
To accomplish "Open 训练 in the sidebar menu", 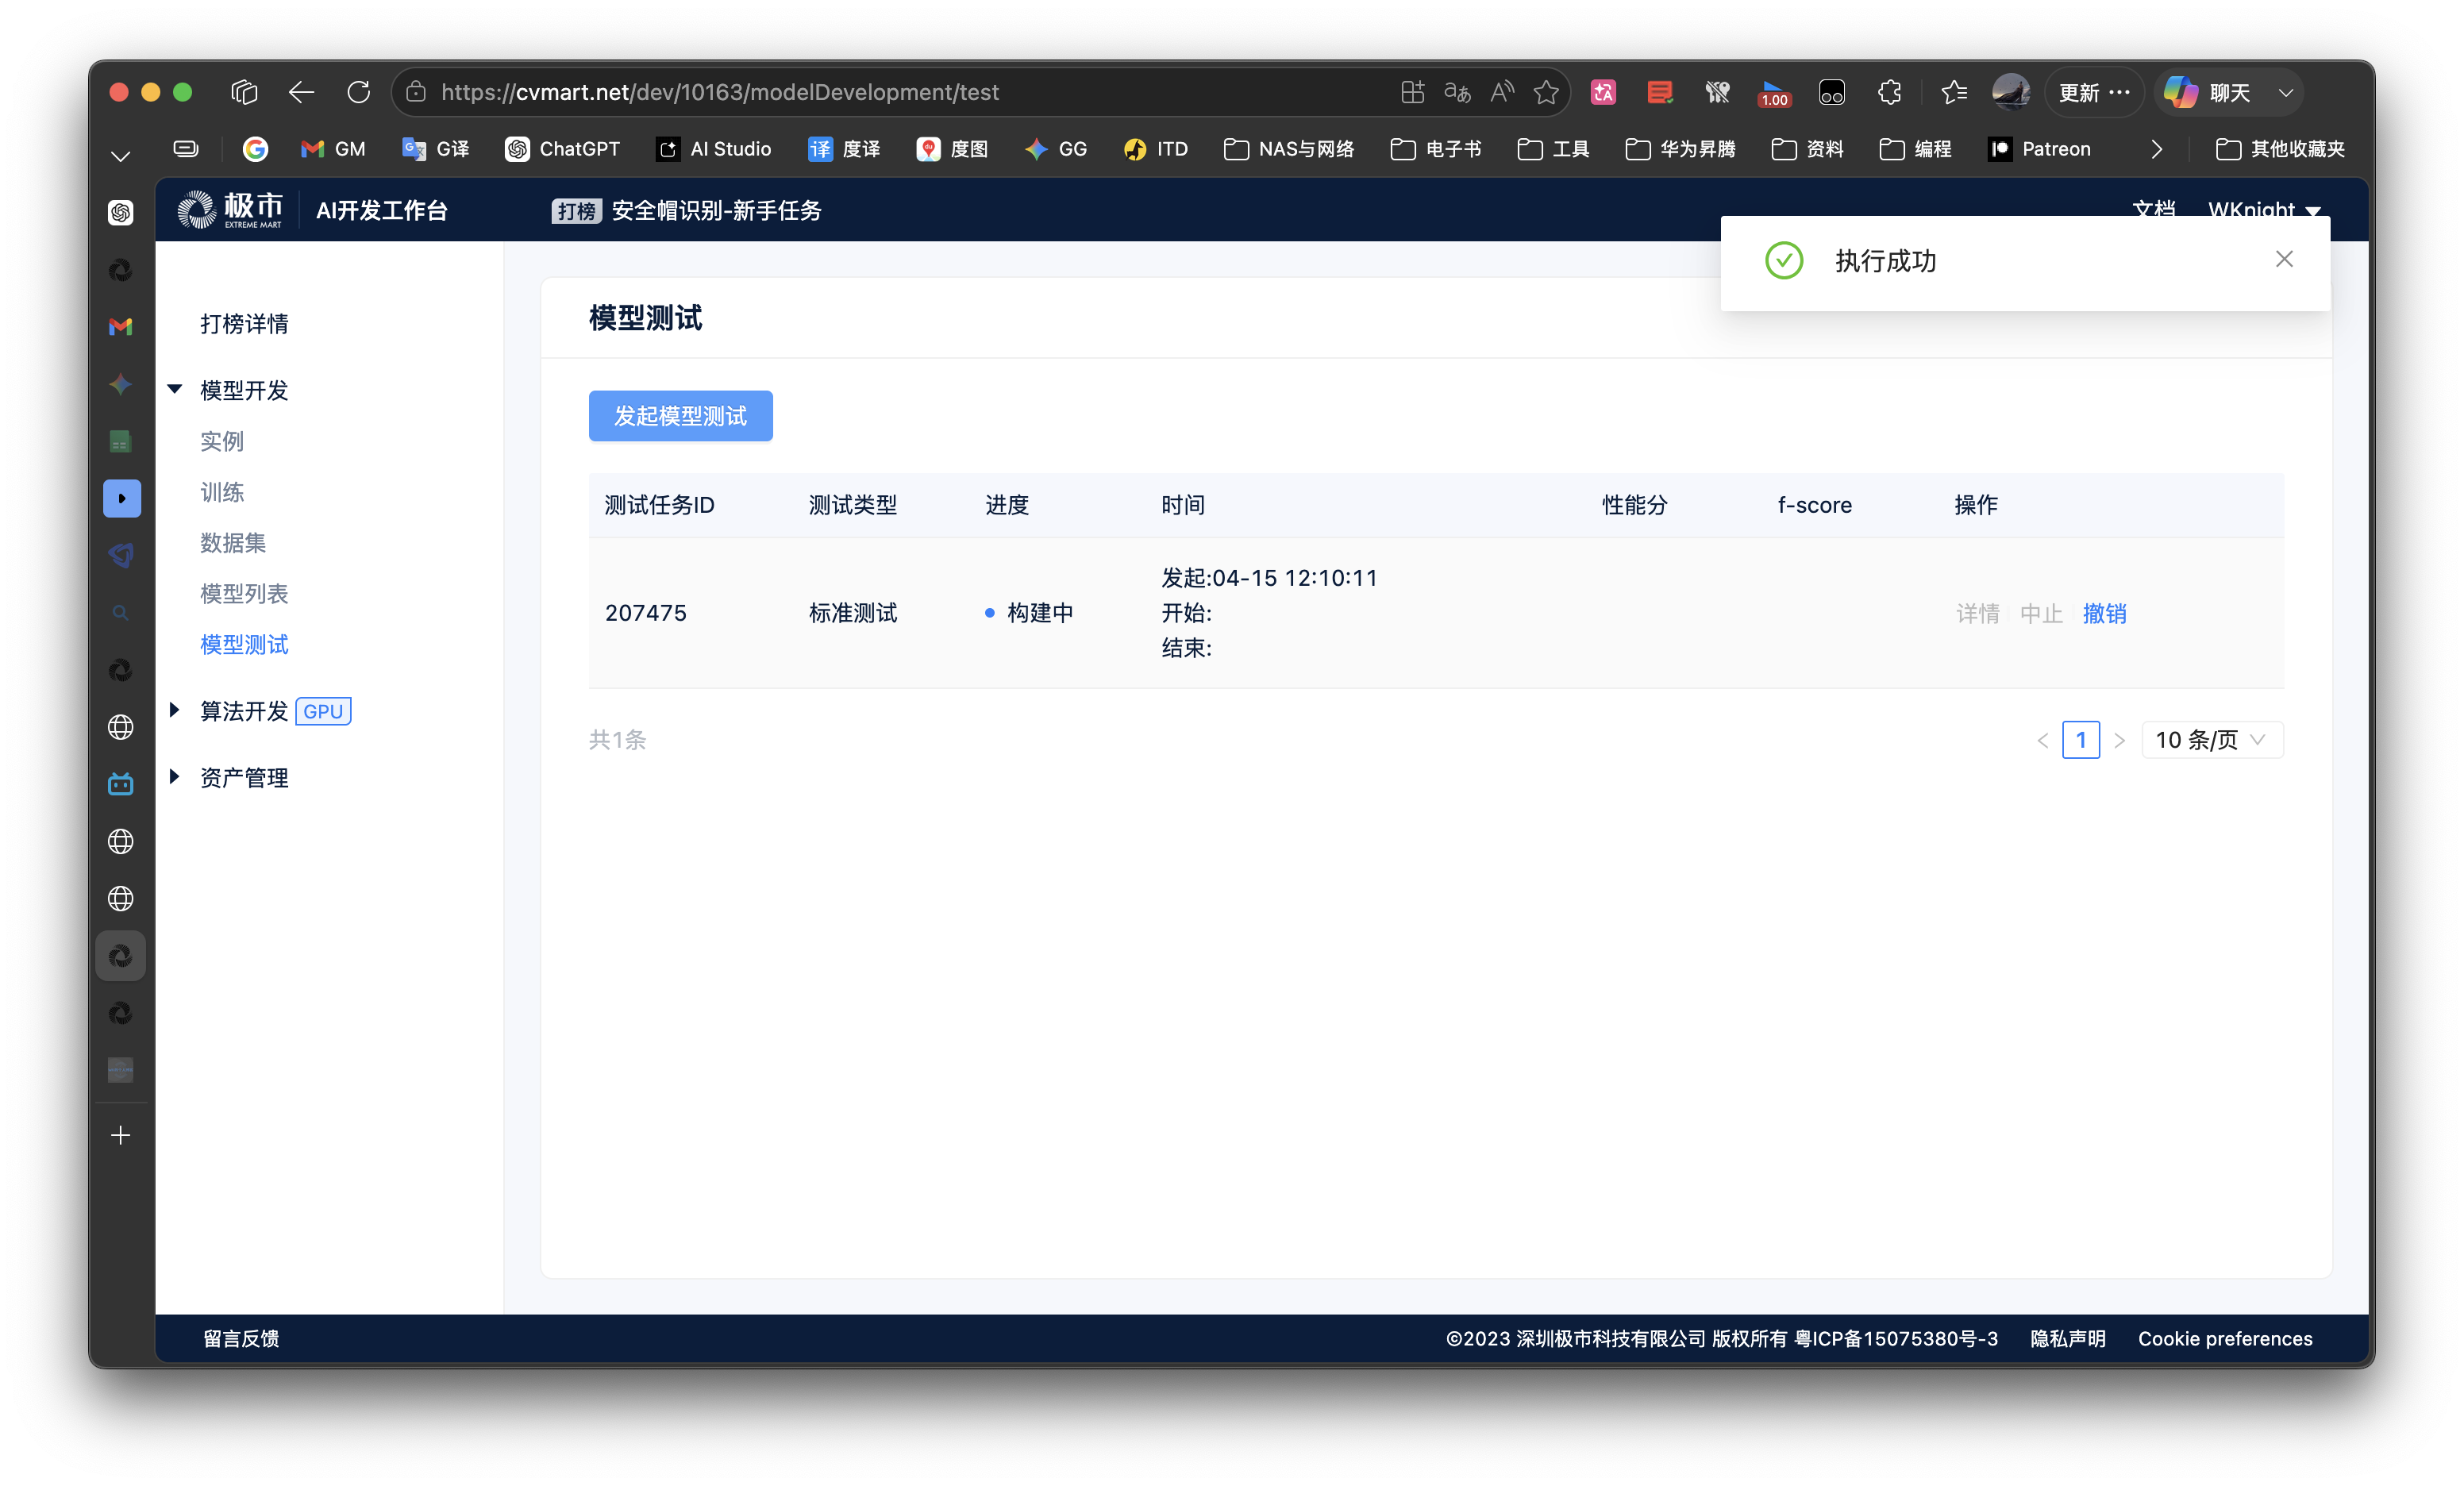I will 222,492.
